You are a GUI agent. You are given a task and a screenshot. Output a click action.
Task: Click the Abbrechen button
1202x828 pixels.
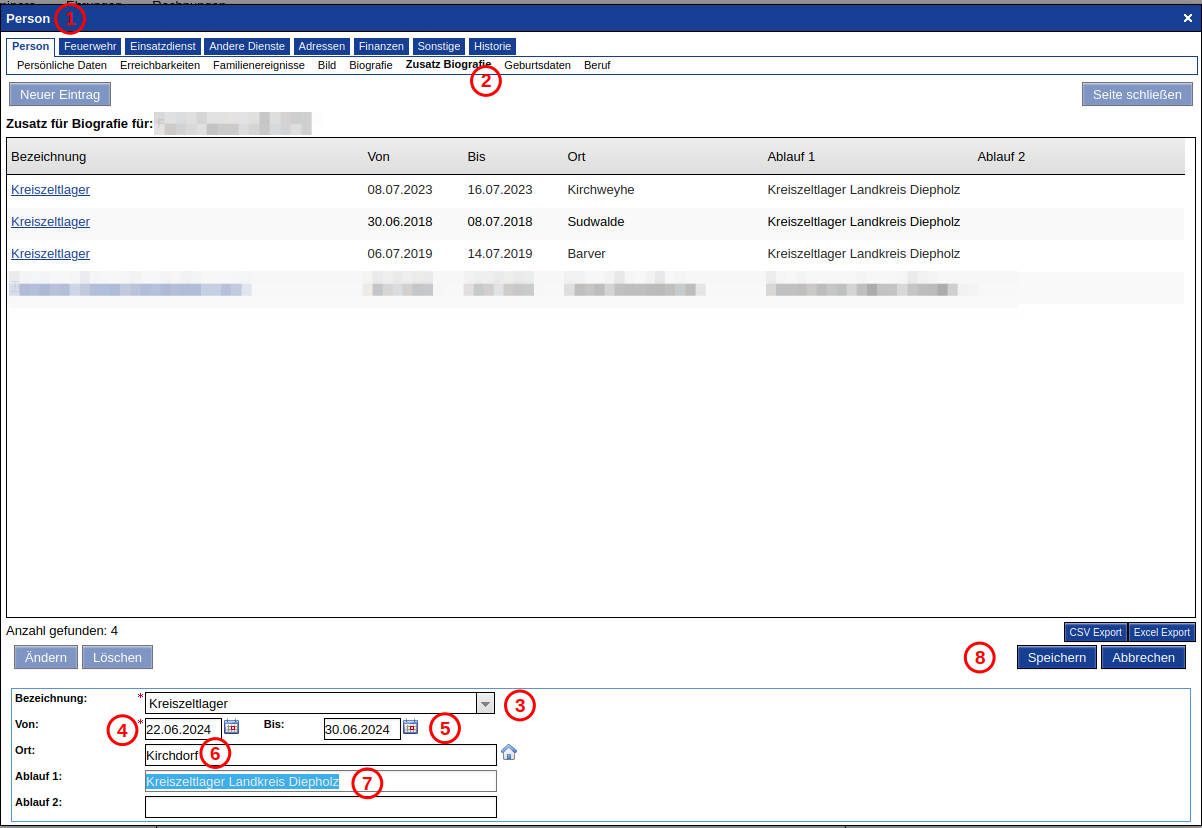pyautogui.click(x=1143, y=657)
